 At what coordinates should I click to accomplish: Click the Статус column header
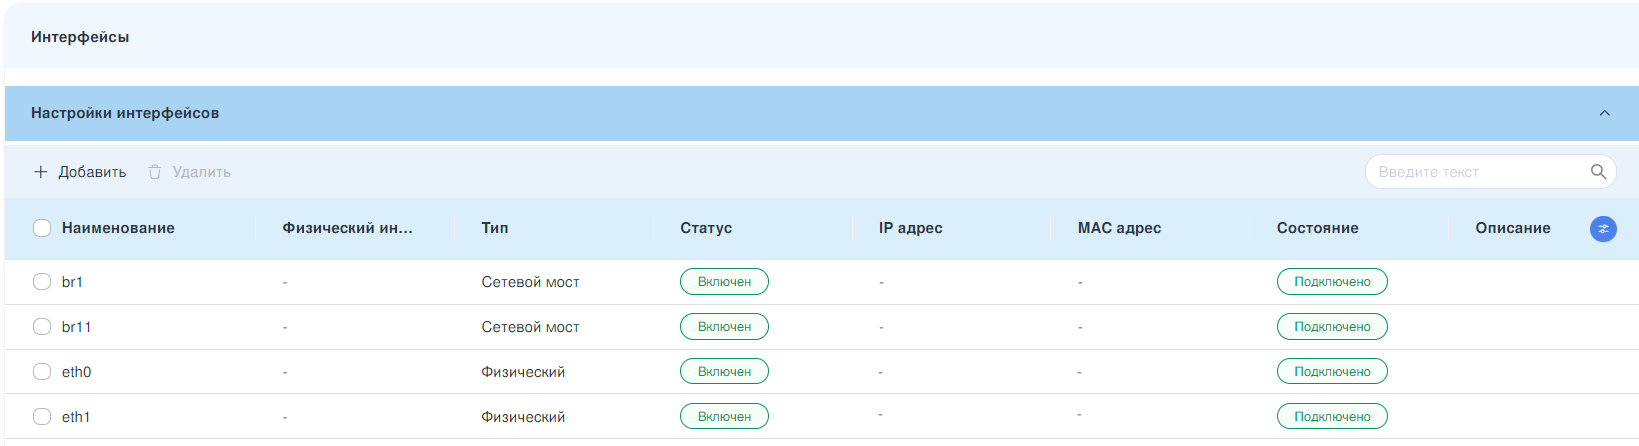click(x=706, y=228)
